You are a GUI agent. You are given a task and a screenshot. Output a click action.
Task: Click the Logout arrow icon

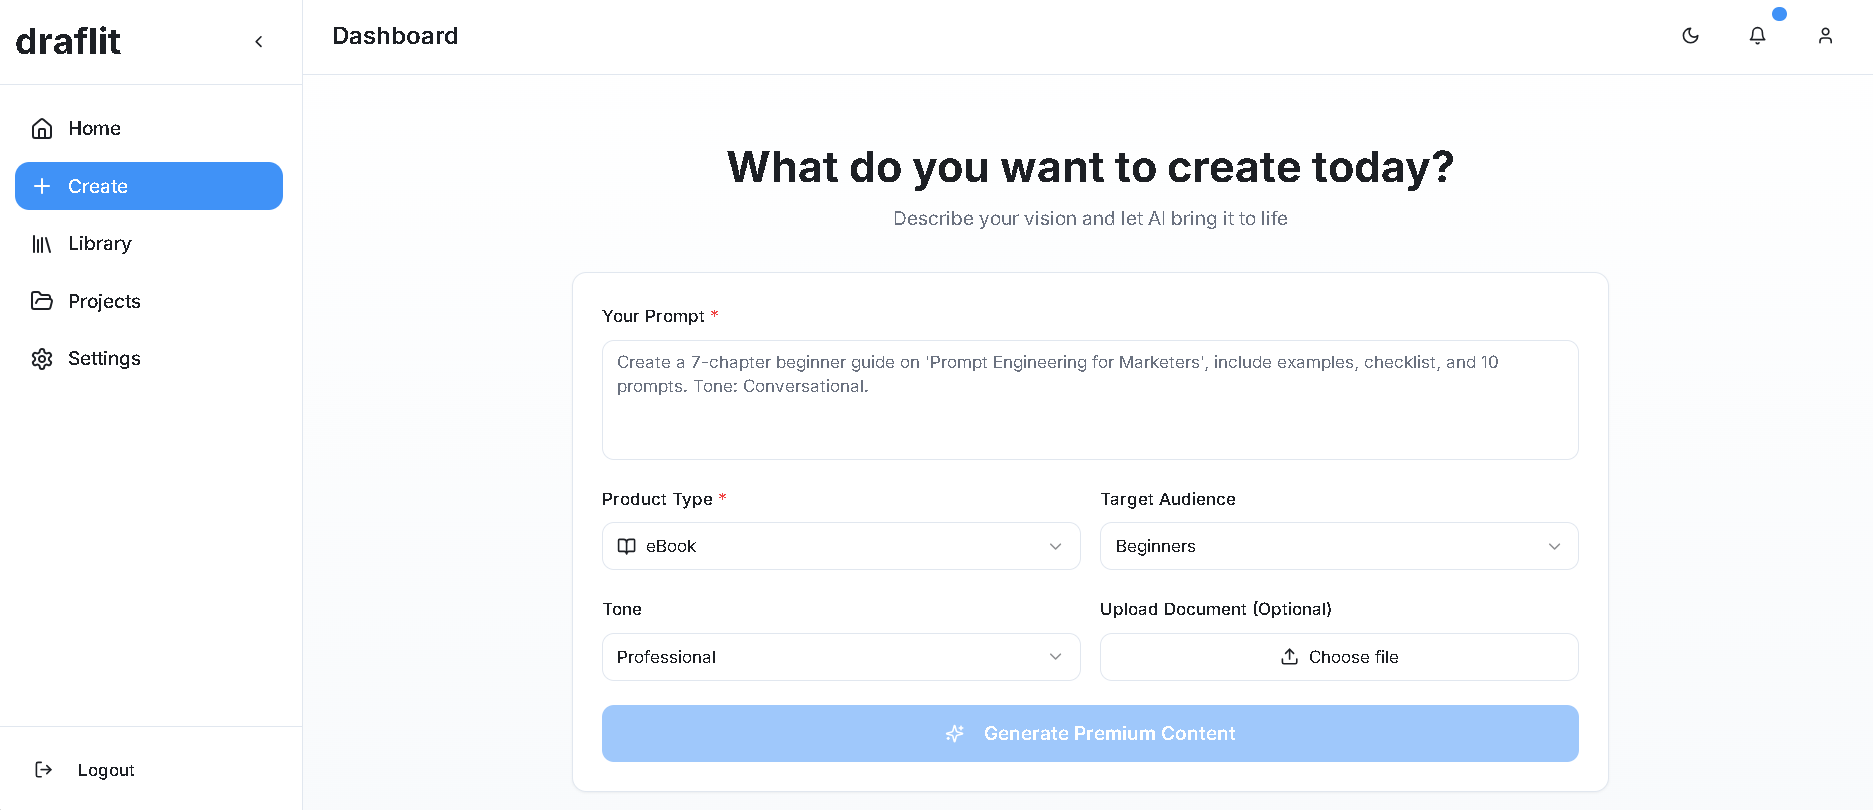[x=43, y=769]
